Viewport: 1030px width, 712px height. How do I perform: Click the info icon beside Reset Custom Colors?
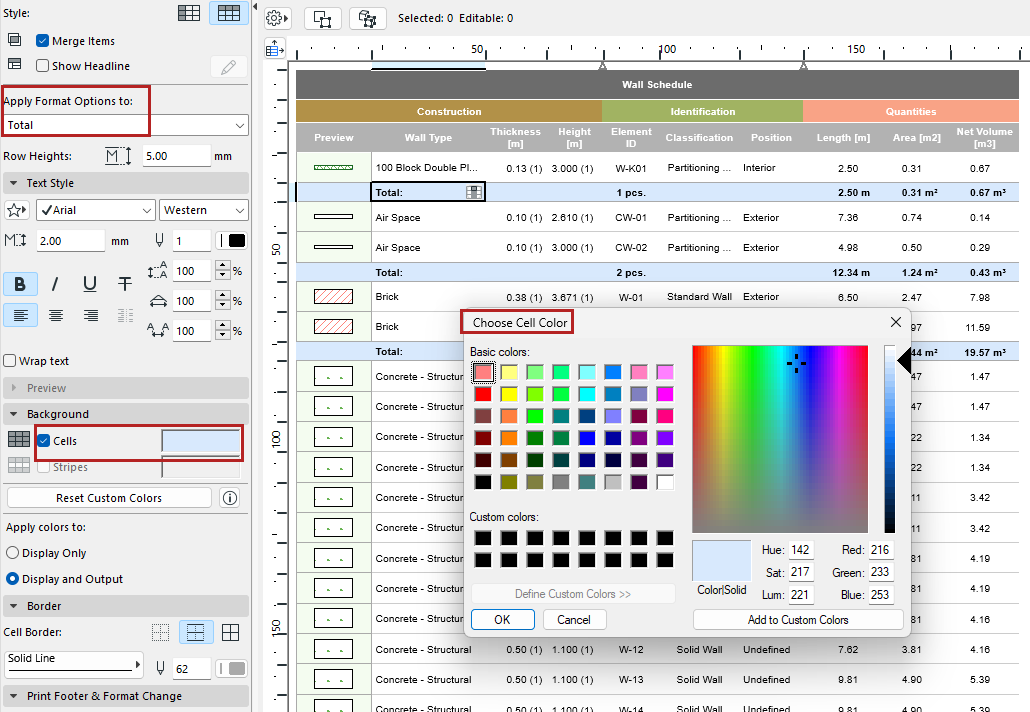(x=230, y=498)
